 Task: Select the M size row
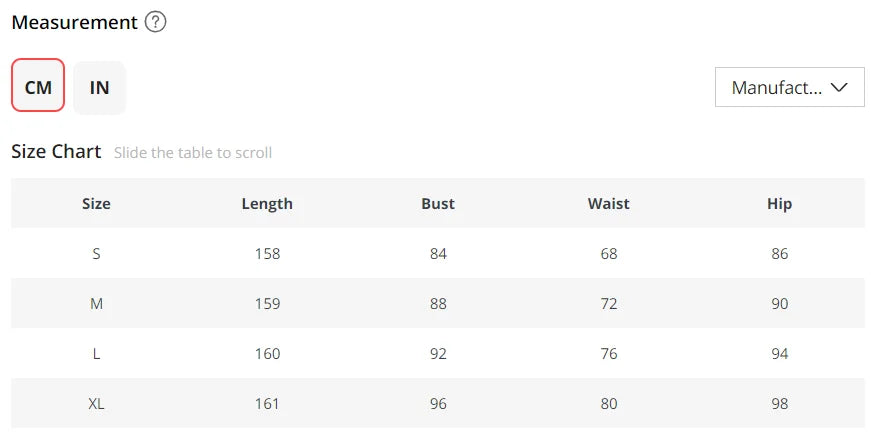(x=438, y=303)
